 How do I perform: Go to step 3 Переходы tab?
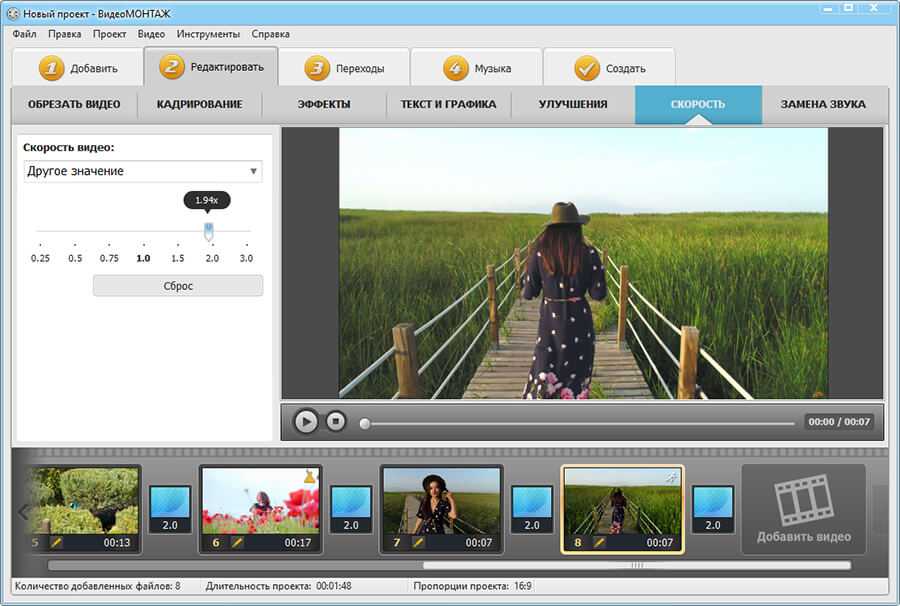click(x=343, y=69)
